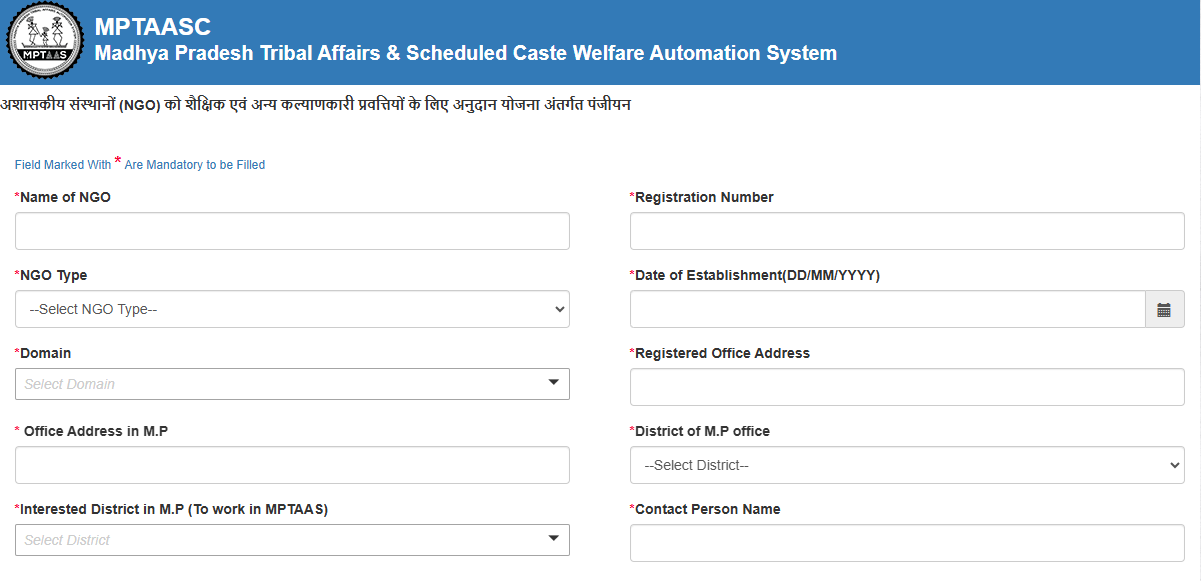
Task: Open the District of M.P office selector
Action: (x=906, y=464)
